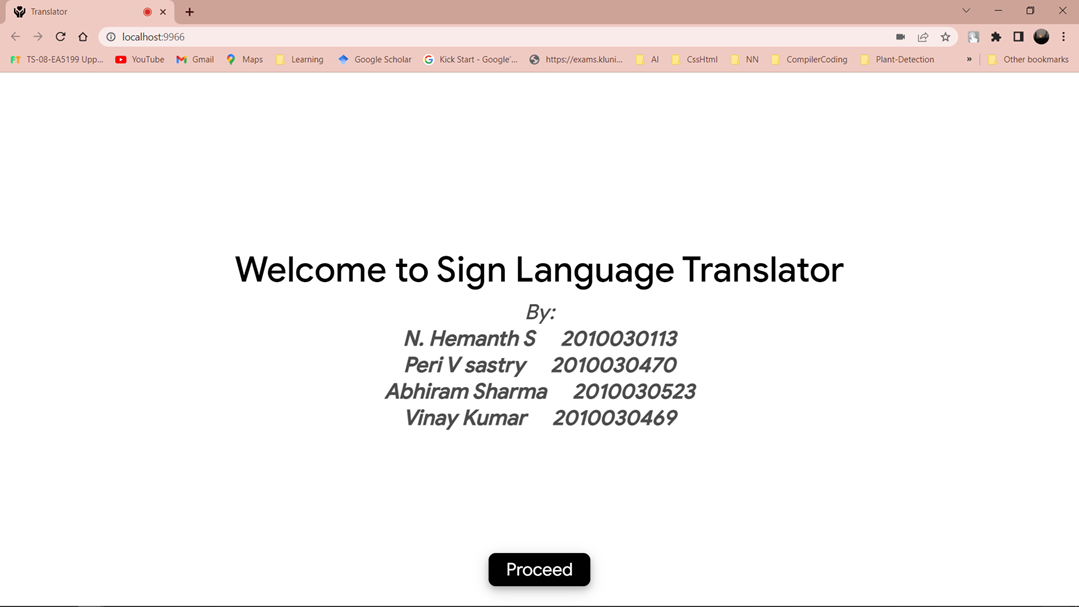Click the share icon in the toolbar
The image size is (1079, 607).
pos(922,36)
